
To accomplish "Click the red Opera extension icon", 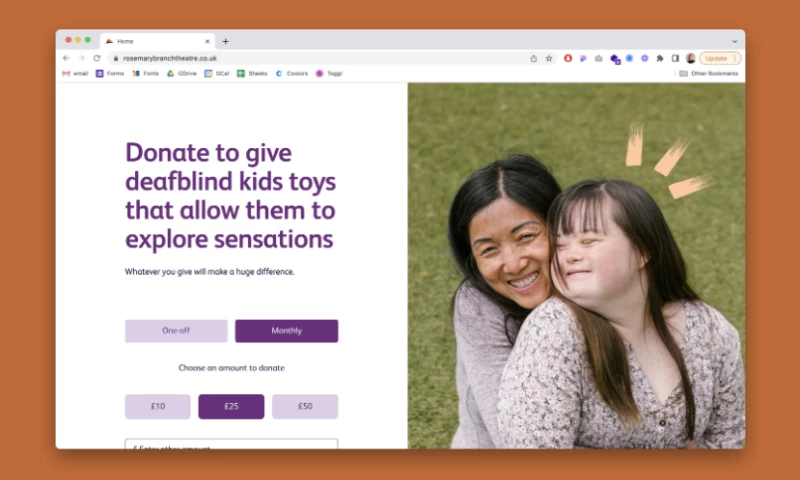I will pos(568,59).
